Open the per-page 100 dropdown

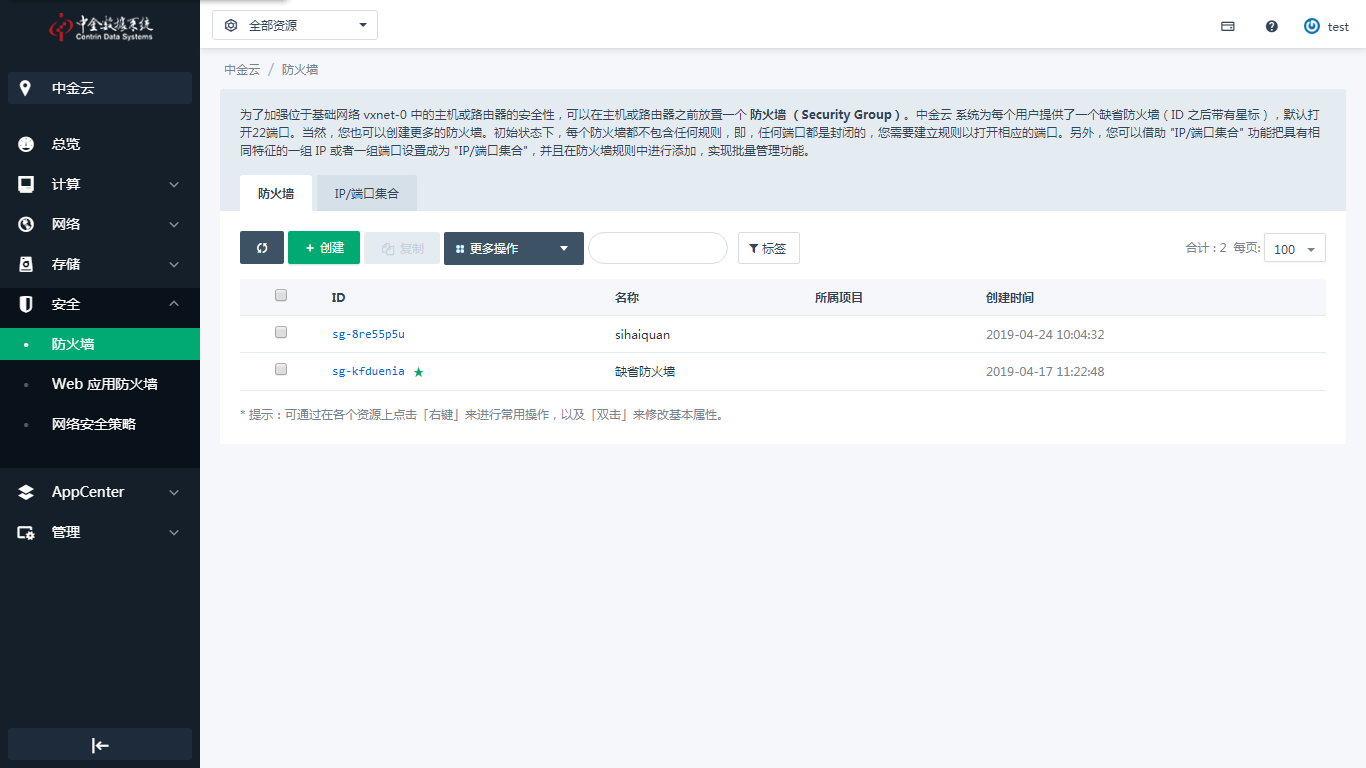1295,248
